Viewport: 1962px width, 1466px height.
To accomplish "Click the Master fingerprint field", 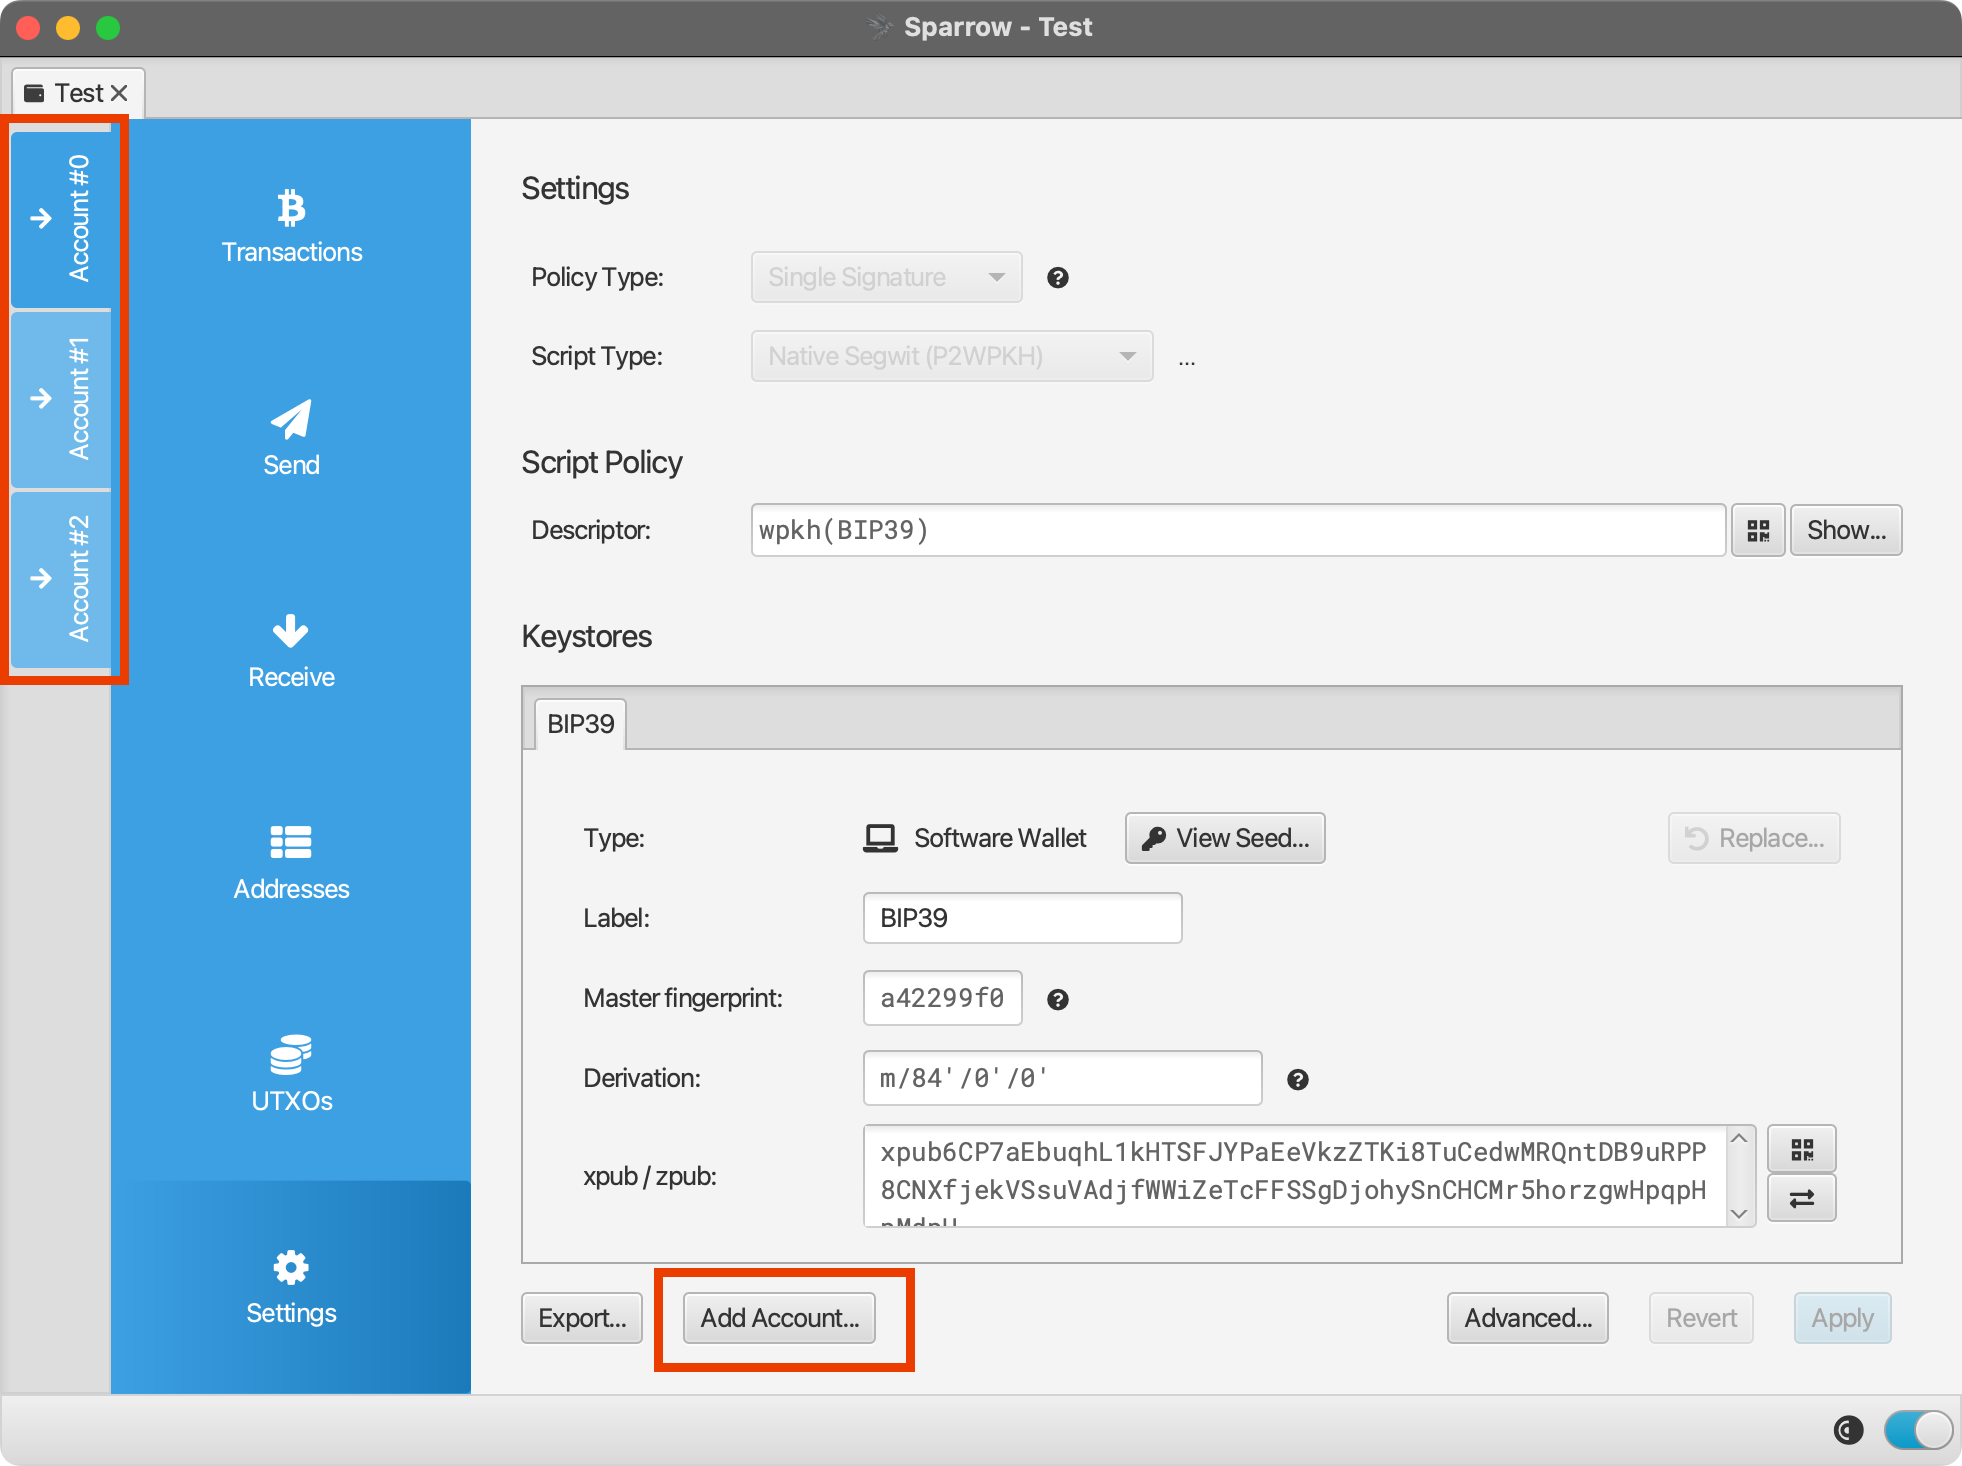I will click(x=942, y=998).
